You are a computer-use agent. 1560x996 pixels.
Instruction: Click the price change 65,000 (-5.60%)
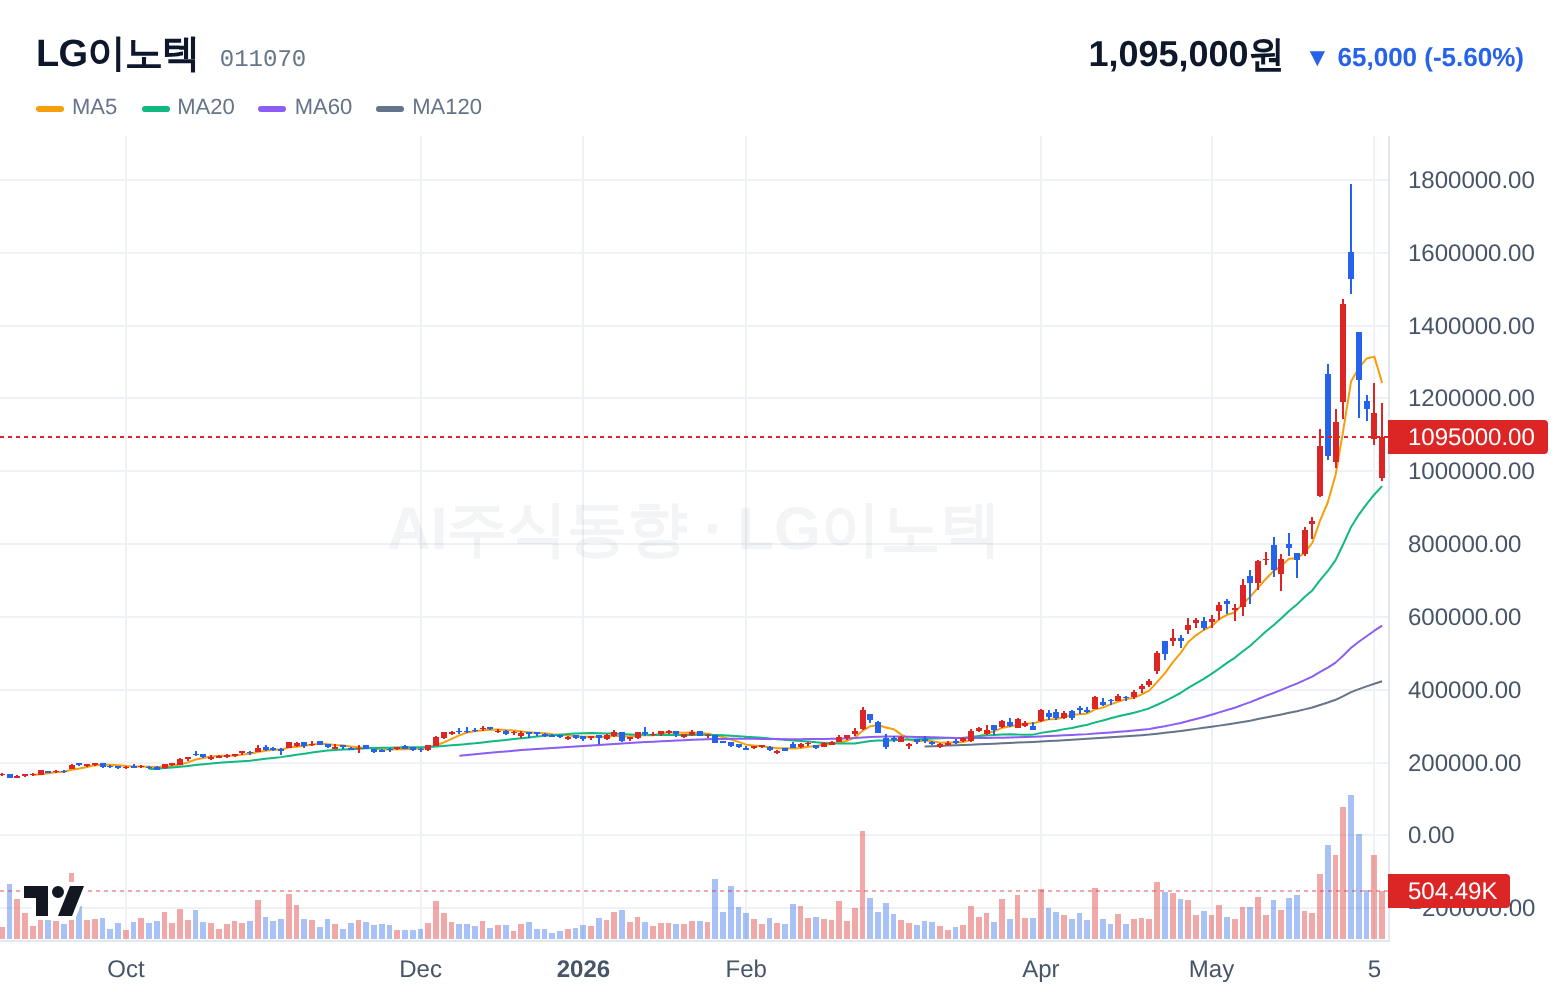click(x=1416, y=57)
